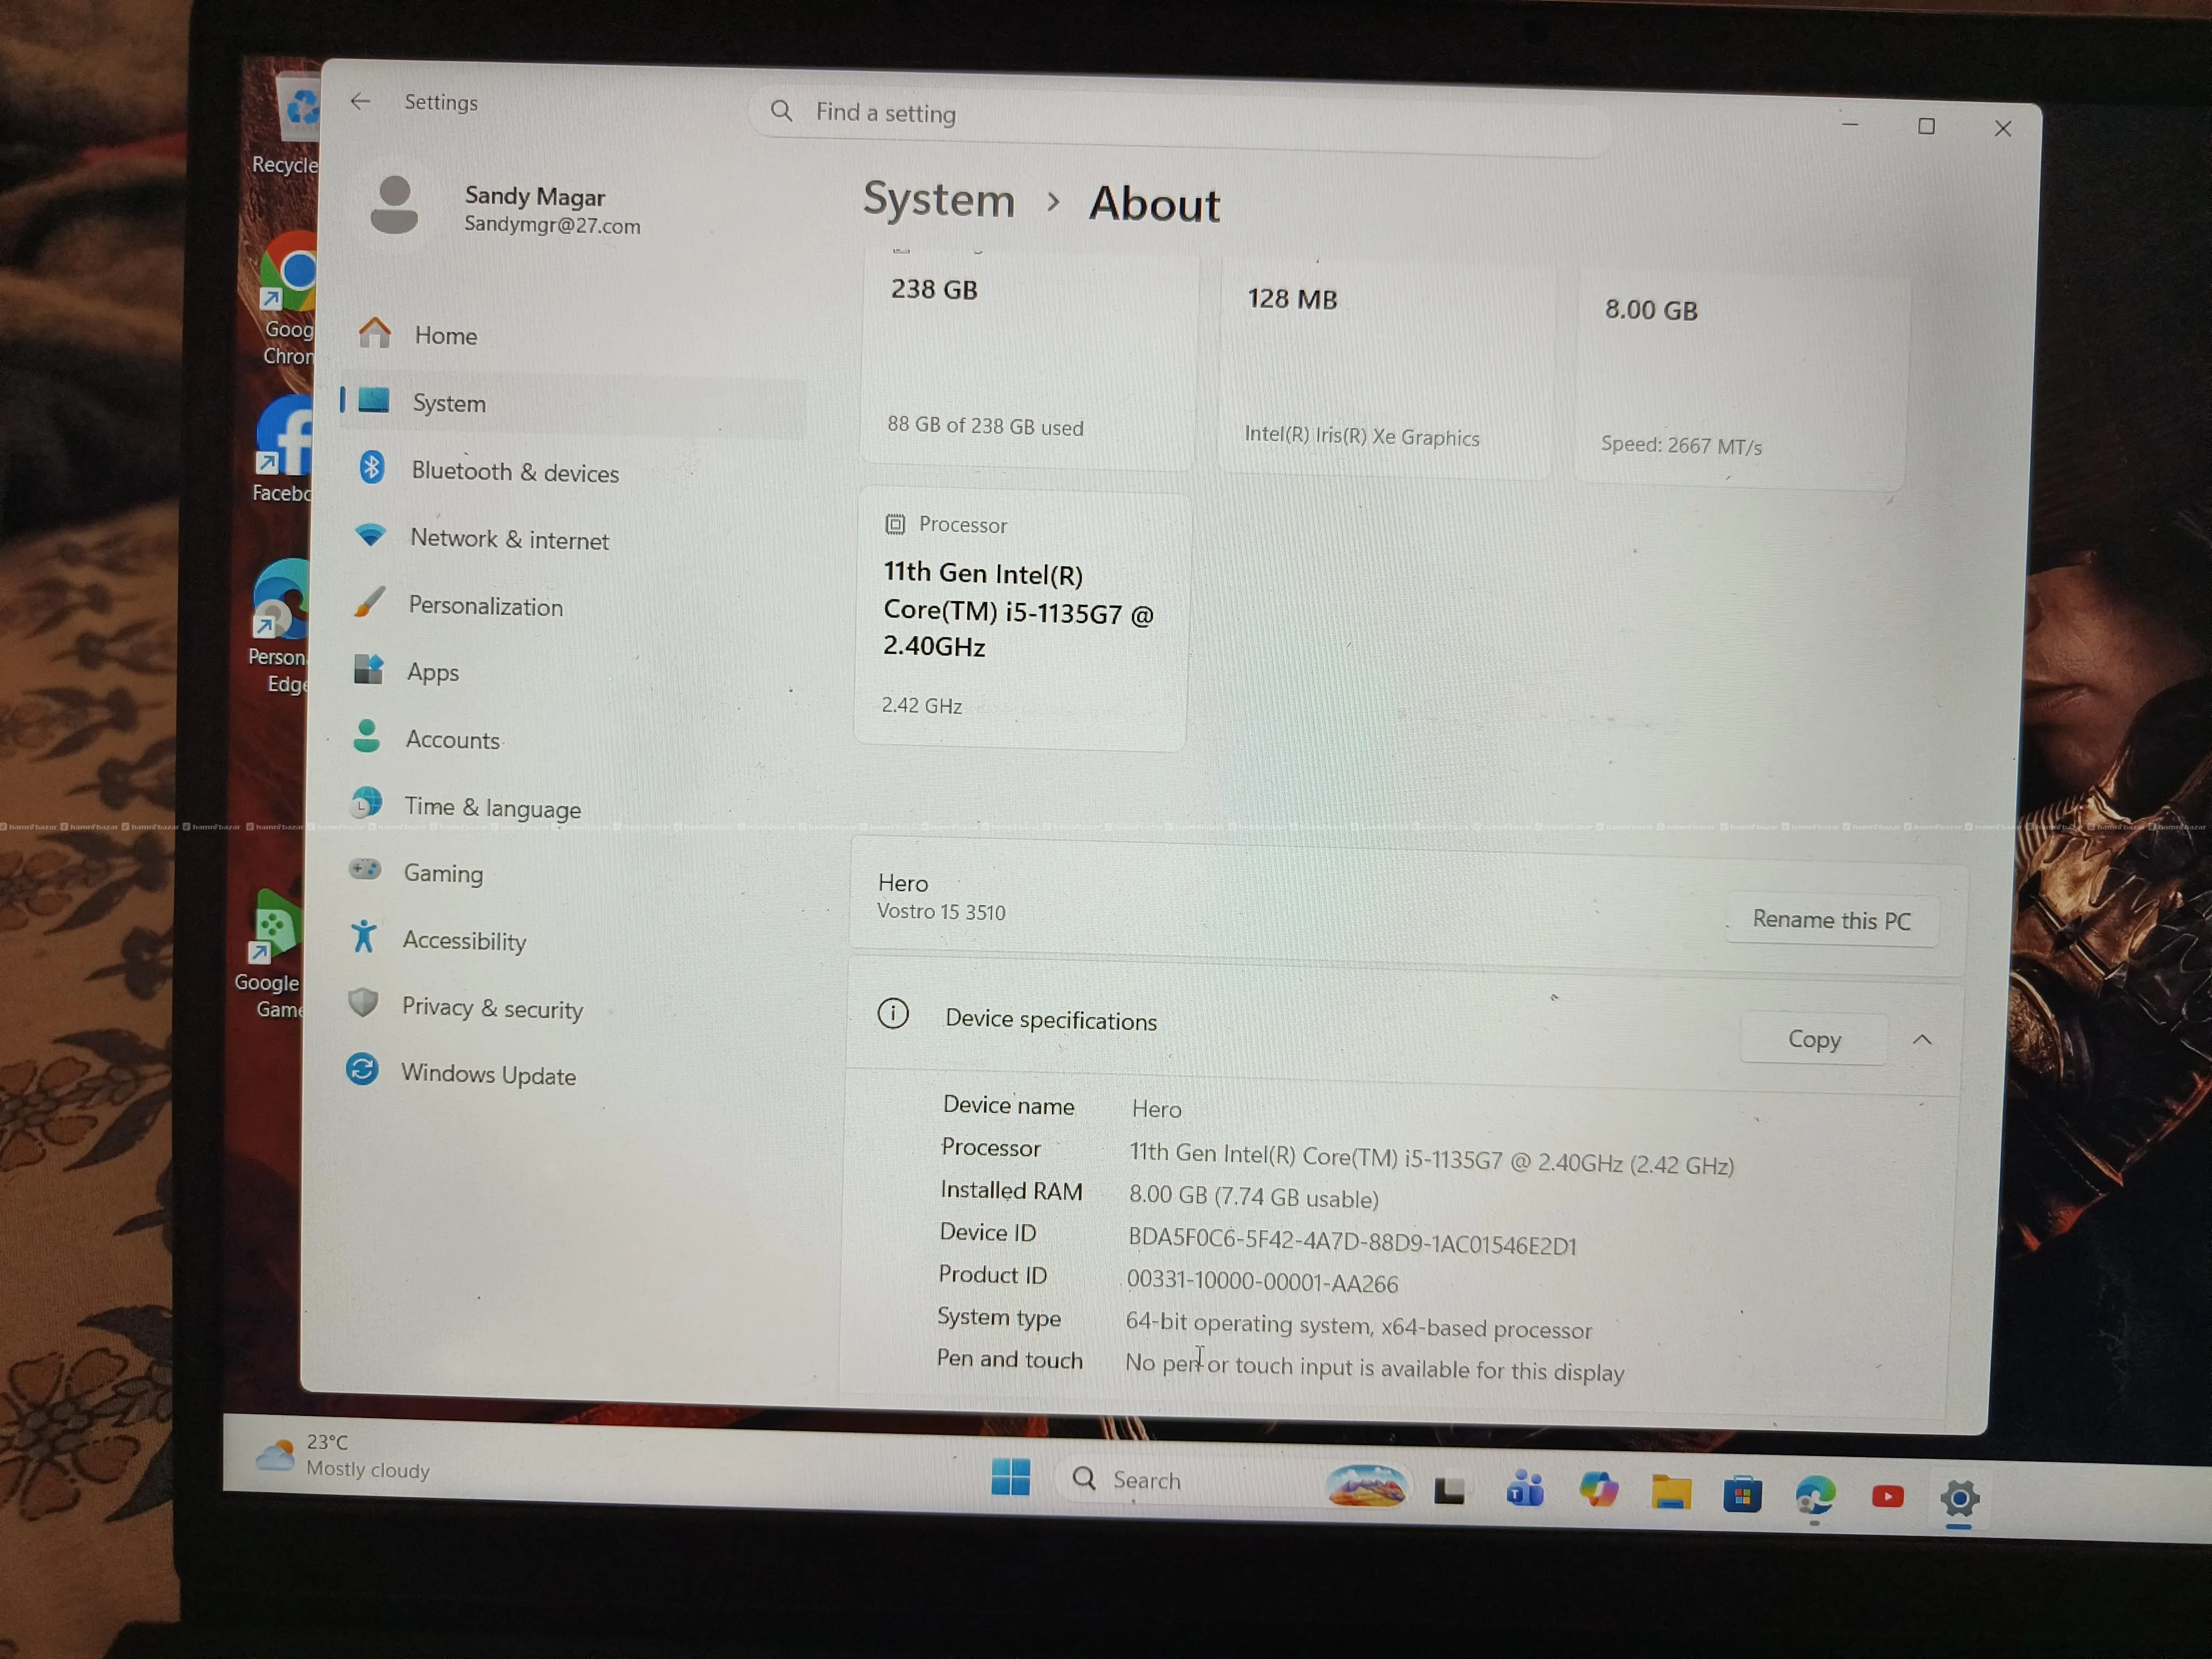
Task: Click the System type value text
Action: tap(1358, 1325)
